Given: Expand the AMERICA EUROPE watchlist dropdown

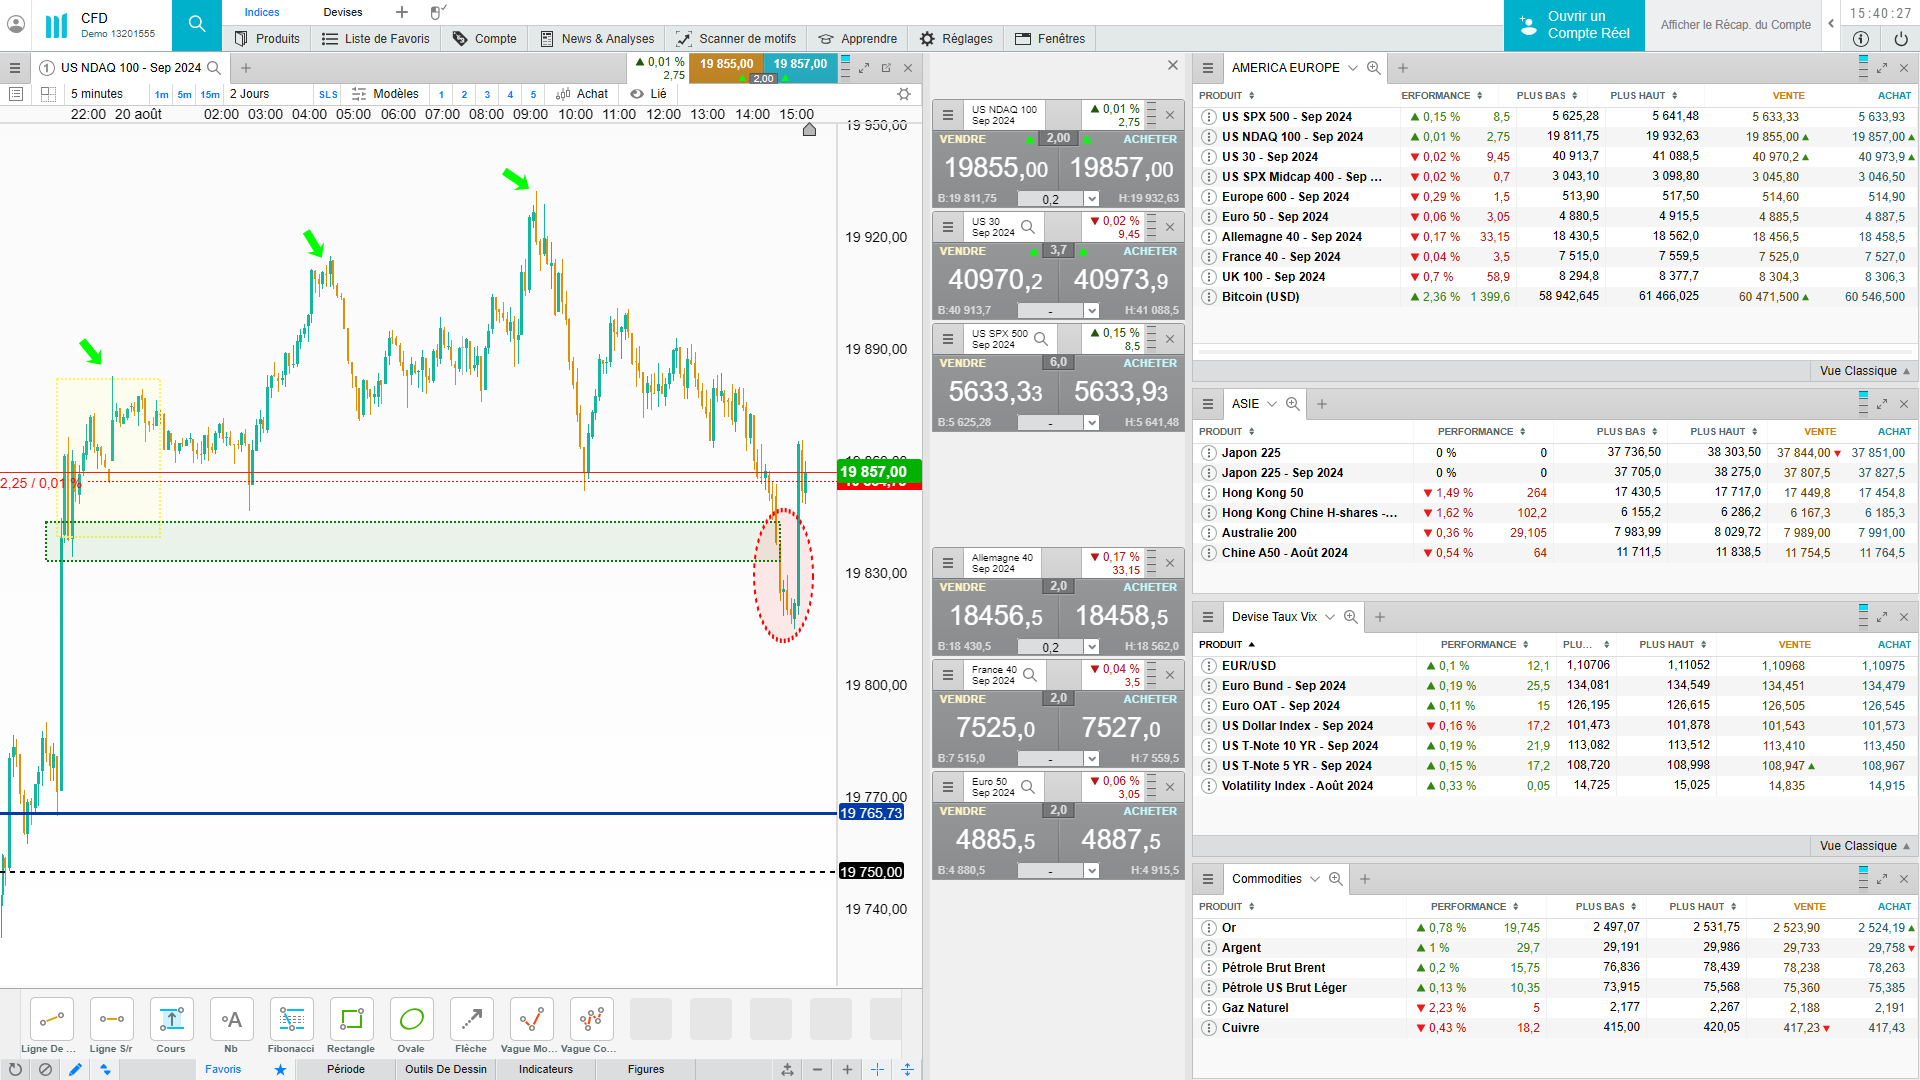Looking at the screenshot, I should 1353,68.
